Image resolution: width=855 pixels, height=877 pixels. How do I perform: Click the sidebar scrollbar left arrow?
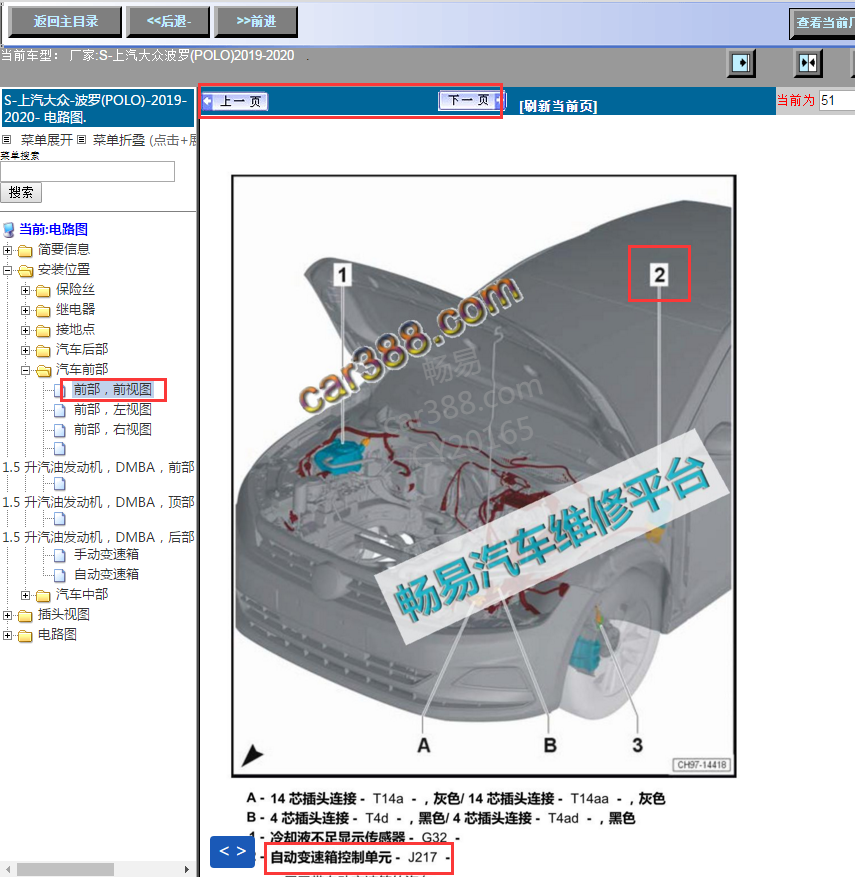(8, 870)
